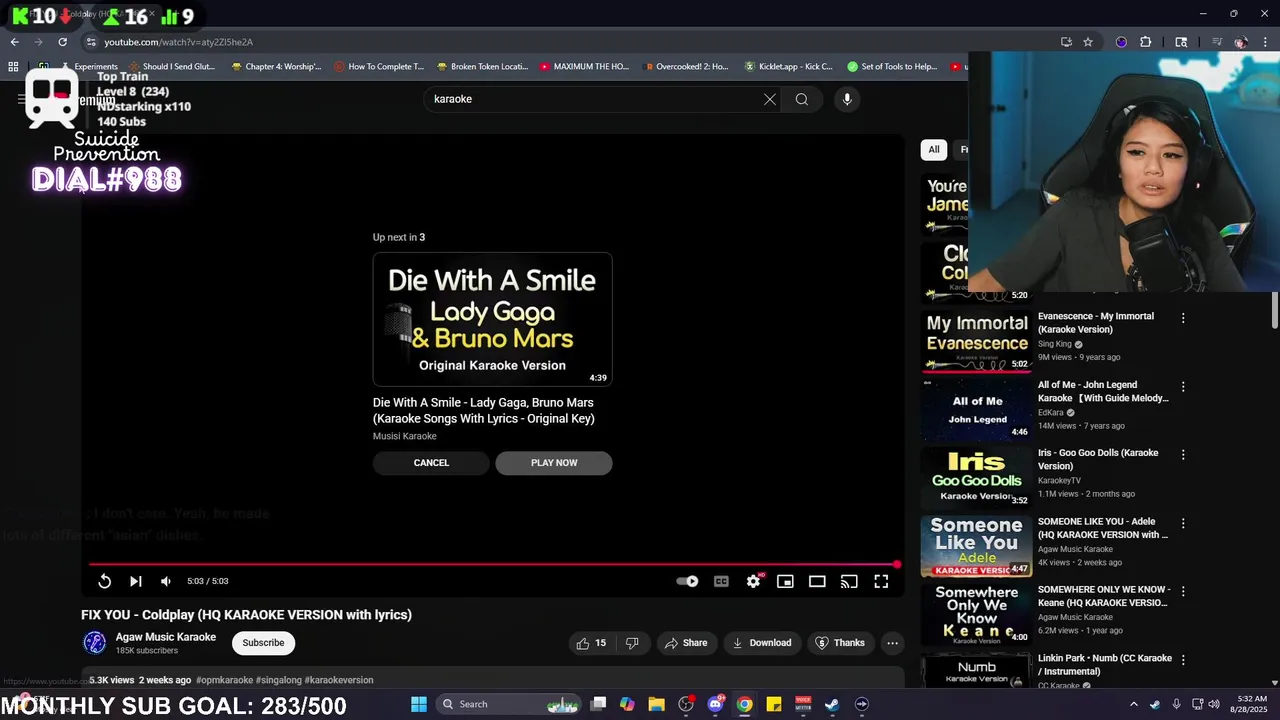
Task: Enter fullscreen mode
Action: pos(881,581)
